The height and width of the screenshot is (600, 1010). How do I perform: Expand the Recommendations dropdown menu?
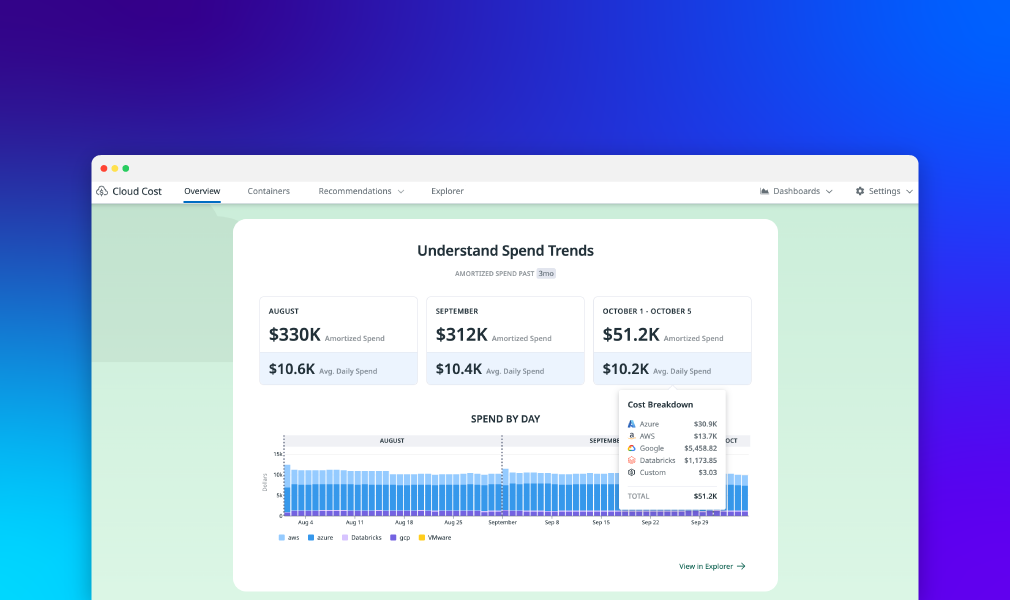click(x=361, y=191)
